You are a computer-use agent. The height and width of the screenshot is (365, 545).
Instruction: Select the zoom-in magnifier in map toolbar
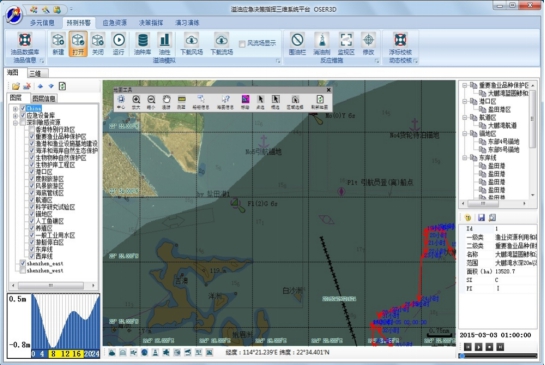click(136, 102)
